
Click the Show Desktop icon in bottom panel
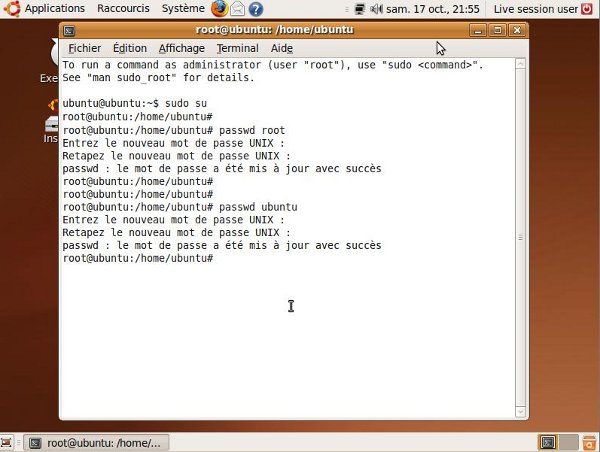[x=8, y=442]
